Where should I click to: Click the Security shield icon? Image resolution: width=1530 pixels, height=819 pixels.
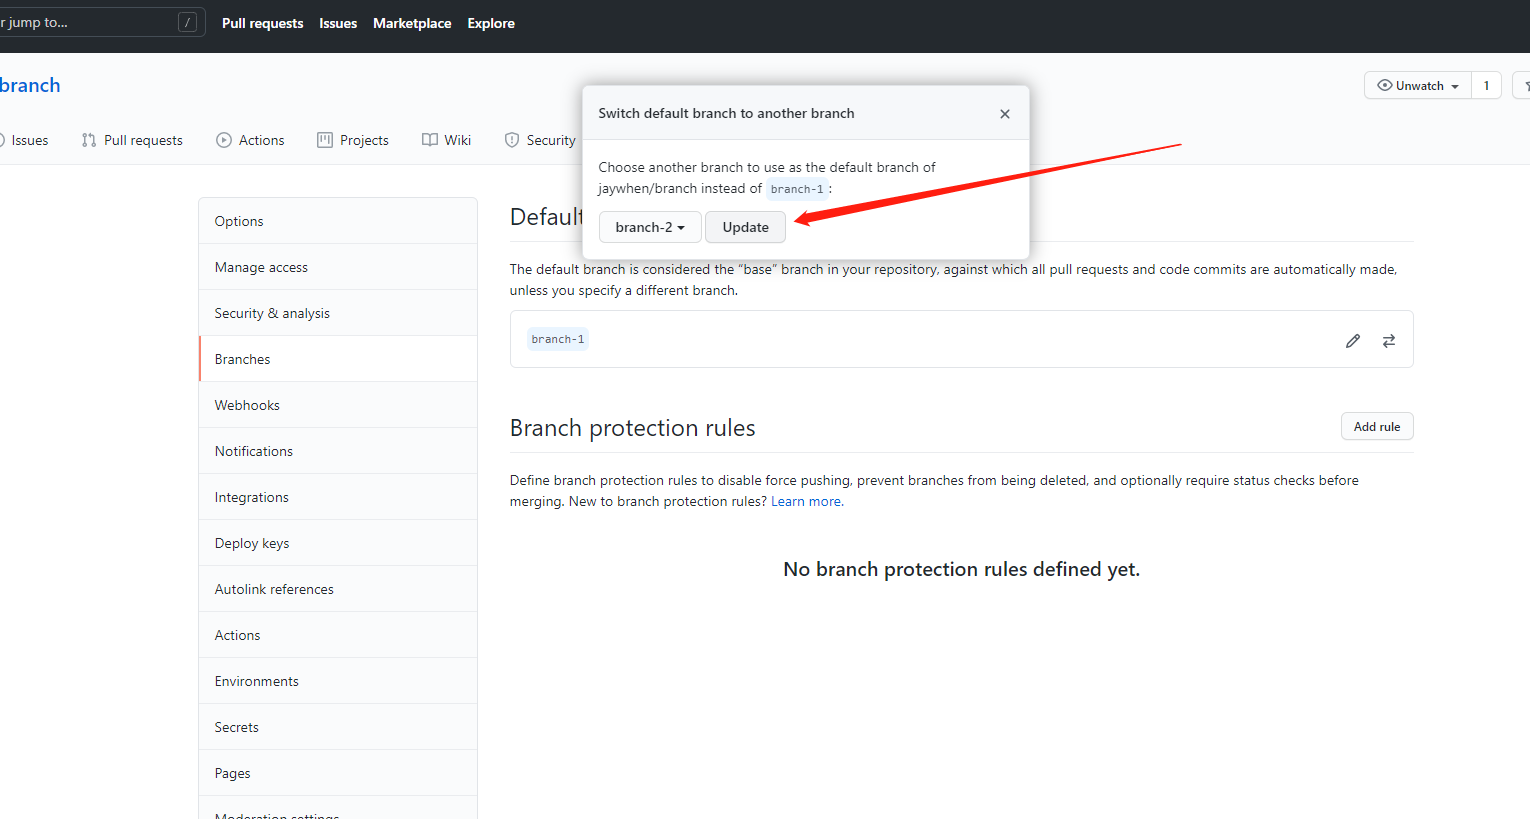click(x=512, y=140)
